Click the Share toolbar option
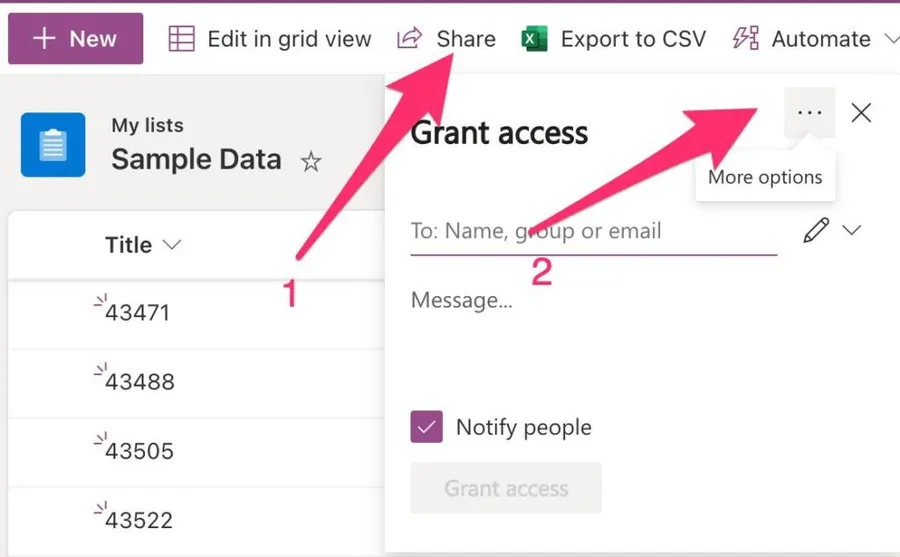The width and height of the screenshot is (900, 557). point(447,39)
